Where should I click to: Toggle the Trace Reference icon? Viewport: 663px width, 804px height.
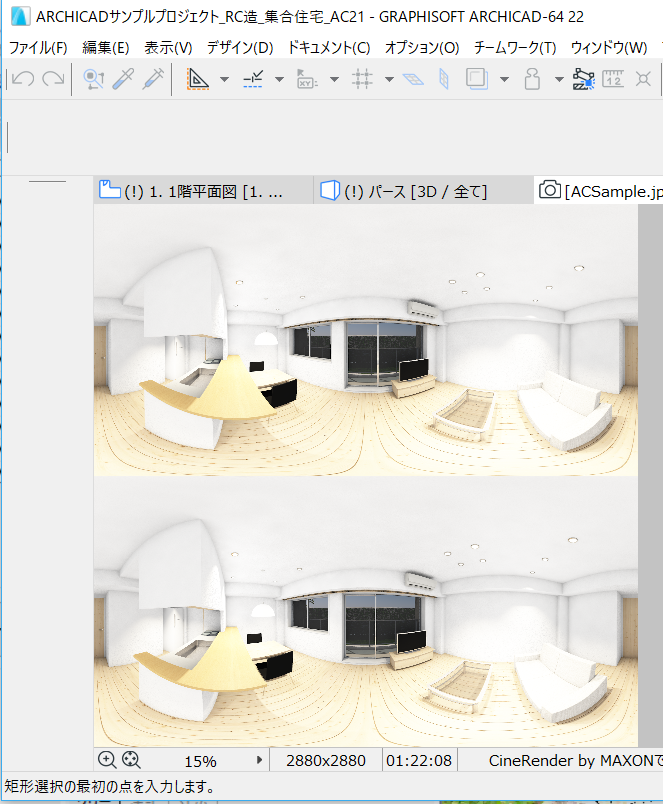pos(476,79)
